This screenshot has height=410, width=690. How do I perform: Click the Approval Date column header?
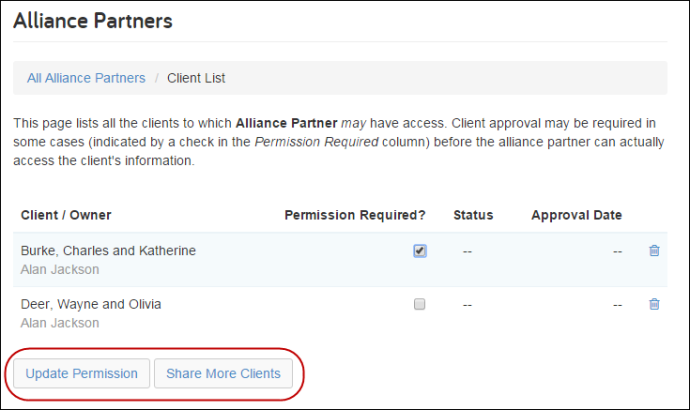[x=576, y=215]
